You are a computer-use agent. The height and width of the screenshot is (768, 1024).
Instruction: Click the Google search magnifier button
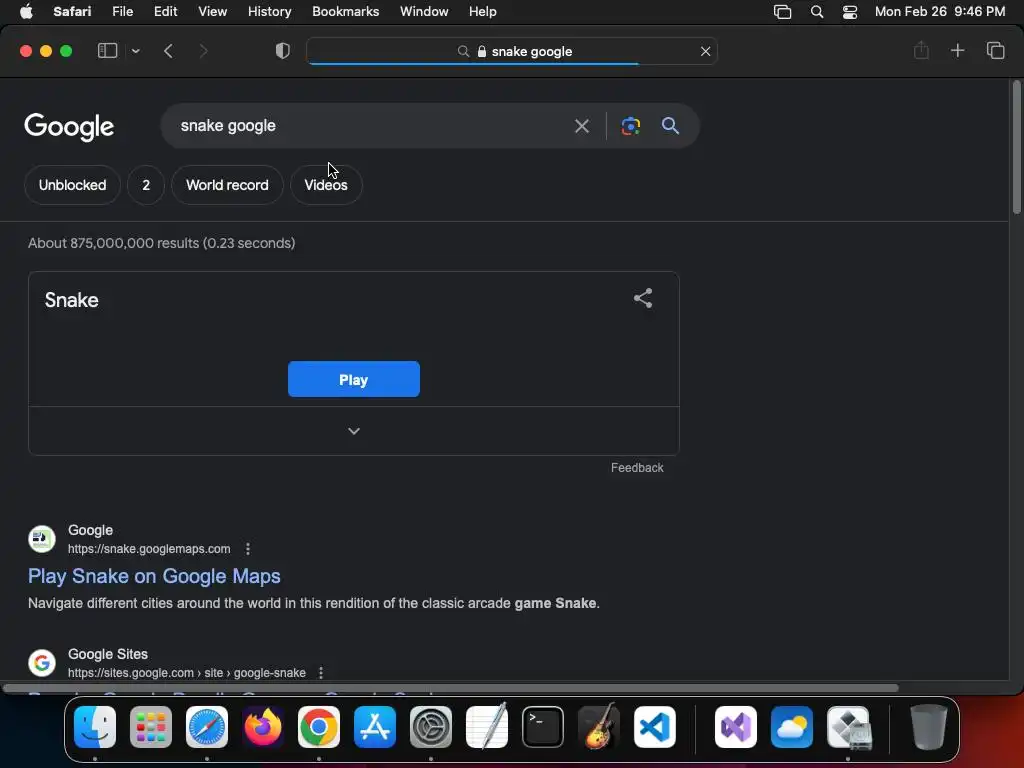pyautogui.click(x=670, y=125)
